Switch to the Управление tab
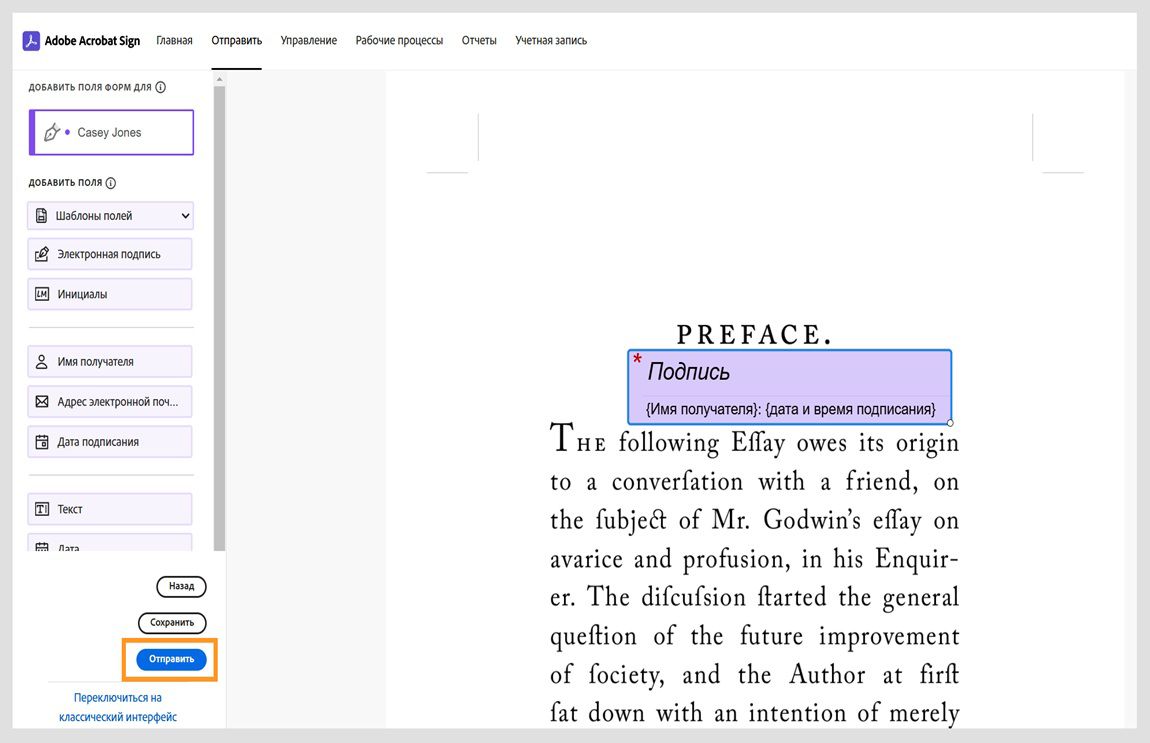Viewport: 1150px width, 743px height. (308, 40)
